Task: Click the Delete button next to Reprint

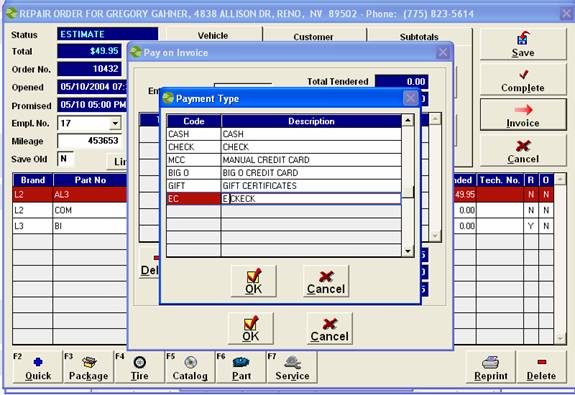Action: point(541,367)
